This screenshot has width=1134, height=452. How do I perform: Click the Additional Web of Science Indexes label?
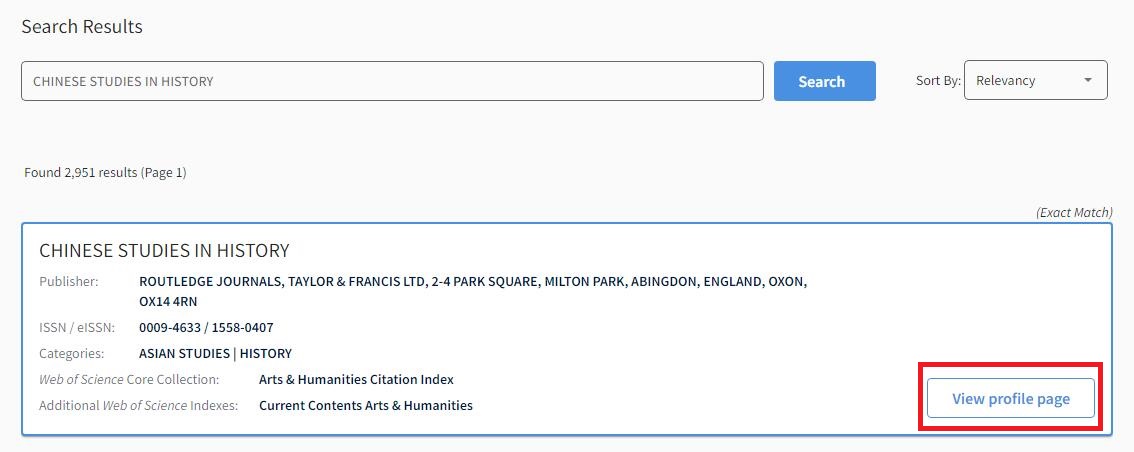point(138,405)
